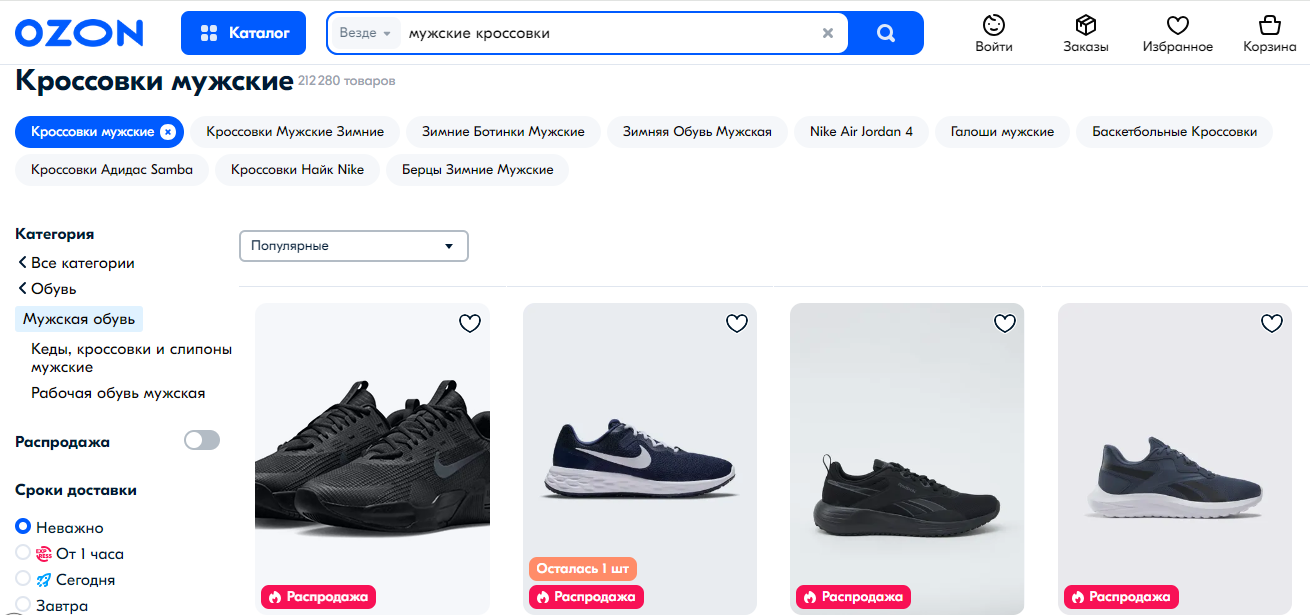
Task: Click the magnifier search button
Action: 886,33
